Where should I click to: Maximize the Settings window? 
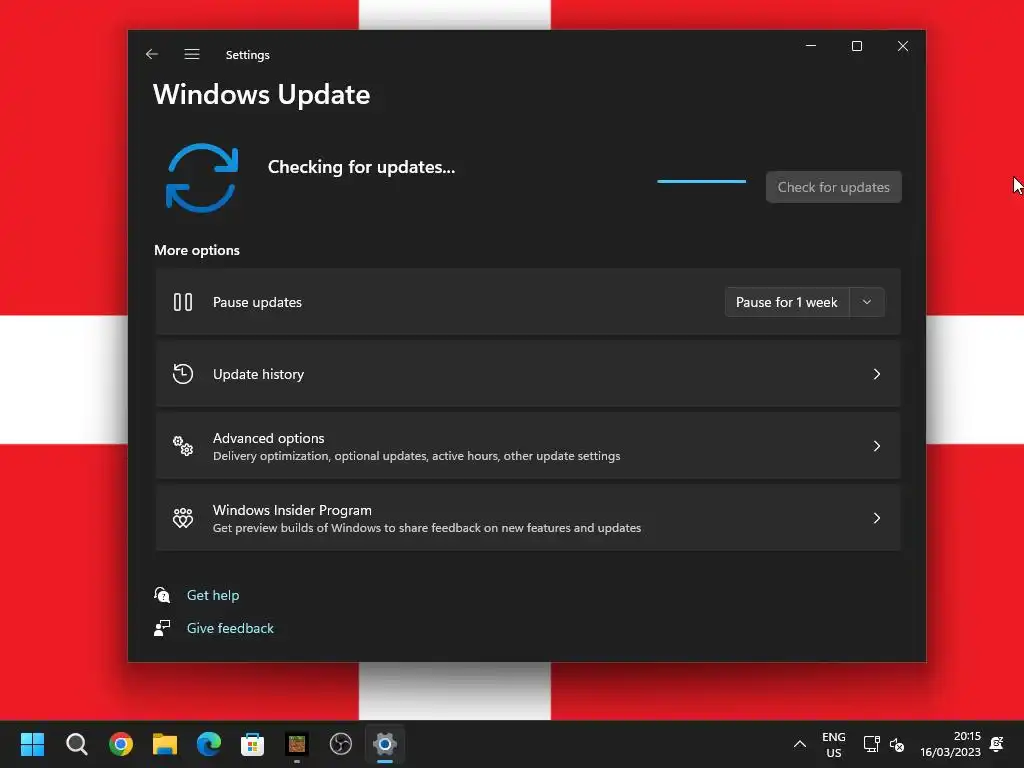pyautogui.click(x=857, y=46)
